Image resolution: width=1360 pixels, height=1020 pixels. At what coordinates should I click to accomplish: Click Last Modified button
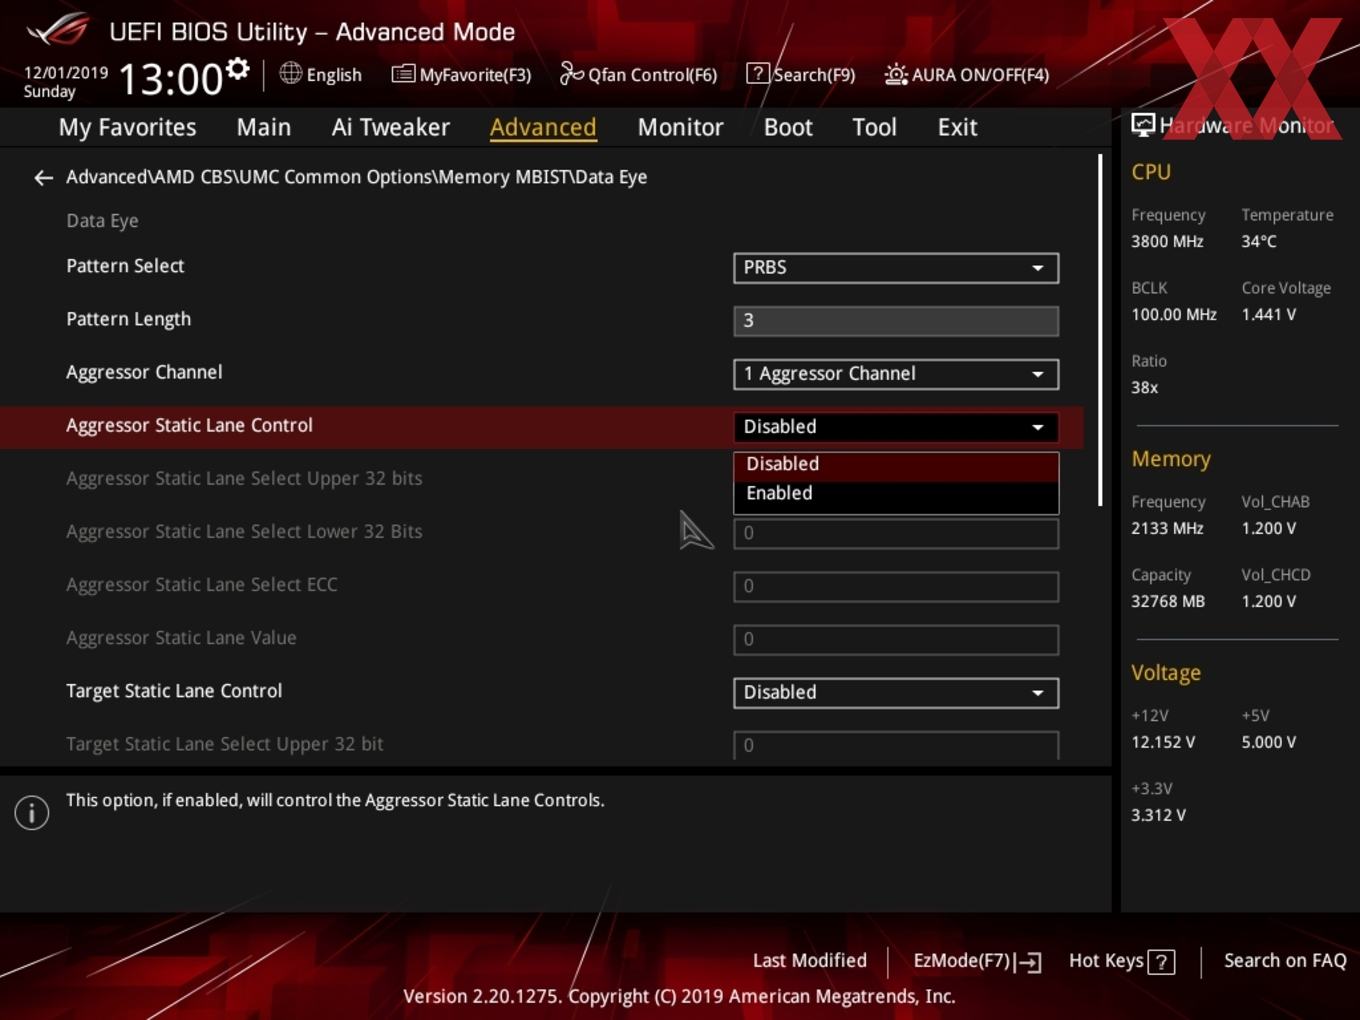[810, 961]
